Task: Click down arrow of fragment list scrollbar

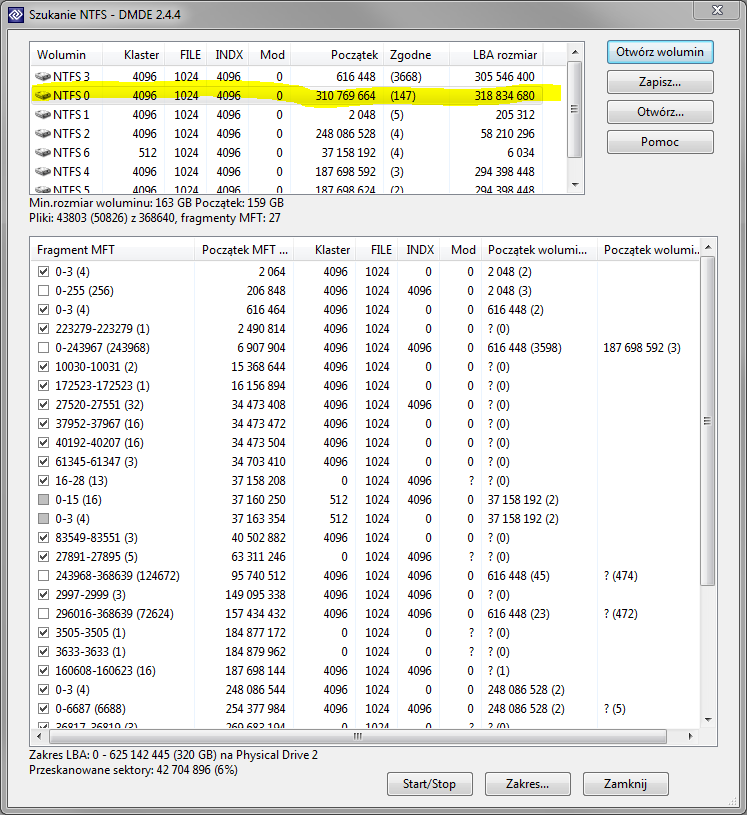Action: [x=707, y=720]
